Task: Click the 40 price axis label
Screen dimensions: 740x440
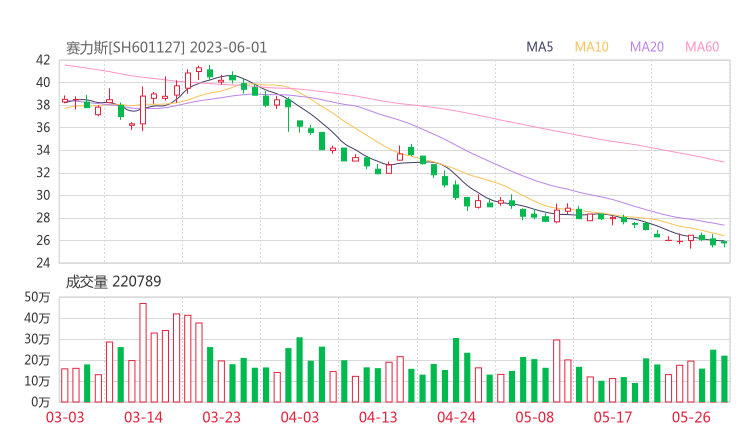Action: (43, 83)
